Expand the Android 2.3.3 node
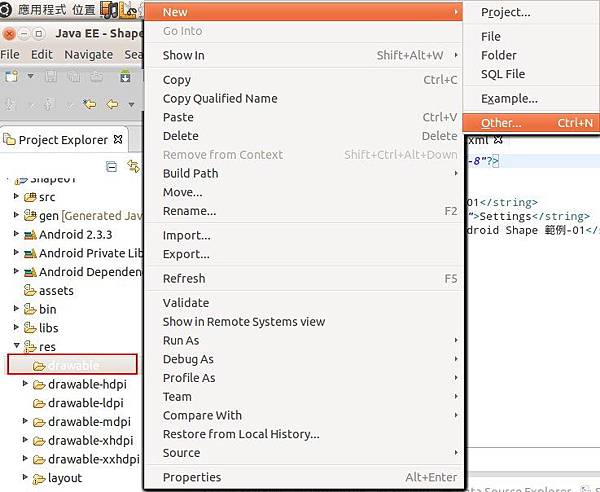Image resolution: width=600 pixels, height=492 pixels. (16, 233)
